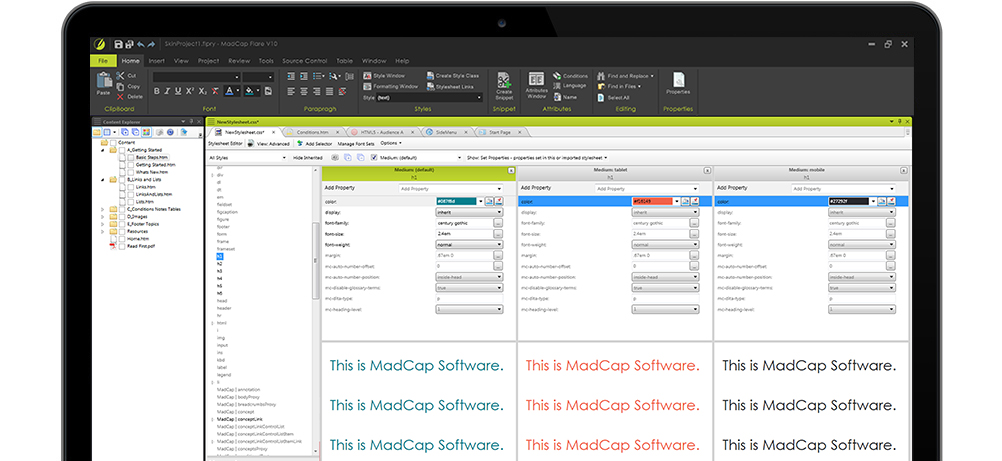Check the Whats New.htm checkbox

coord(131,172)
